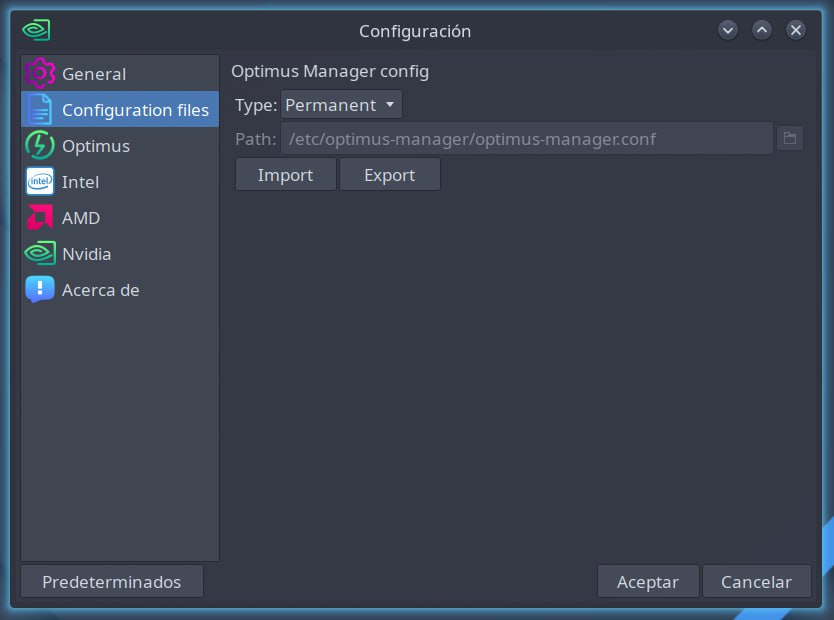This screenshot has height=620, width=834.
Task: Click the Optimus Manager config heading
Action: pyautogui.click(x=330, y=71)
